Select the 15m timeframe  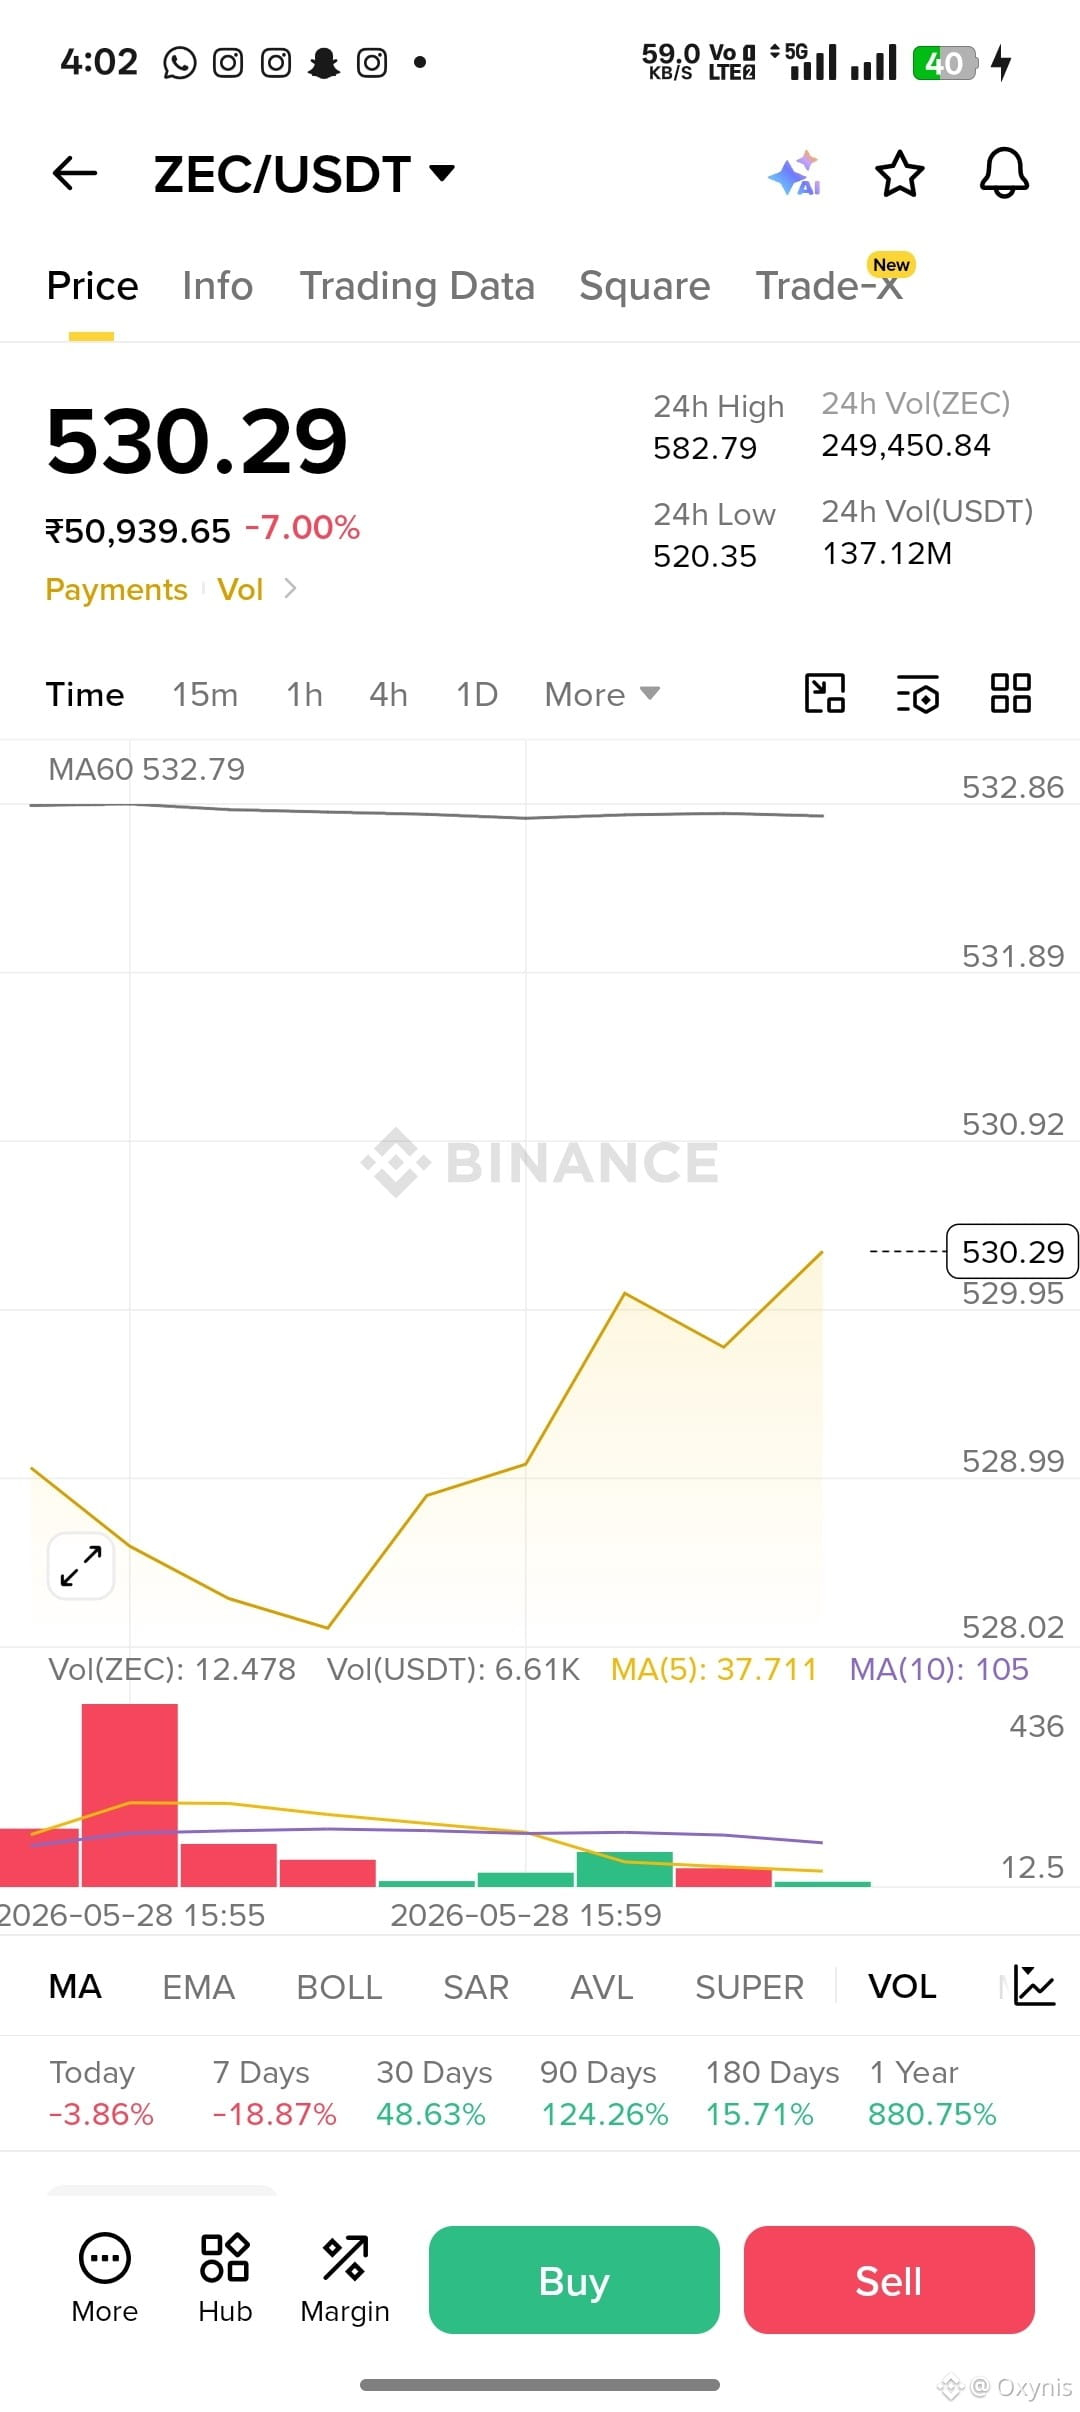[x=205, y=694]
